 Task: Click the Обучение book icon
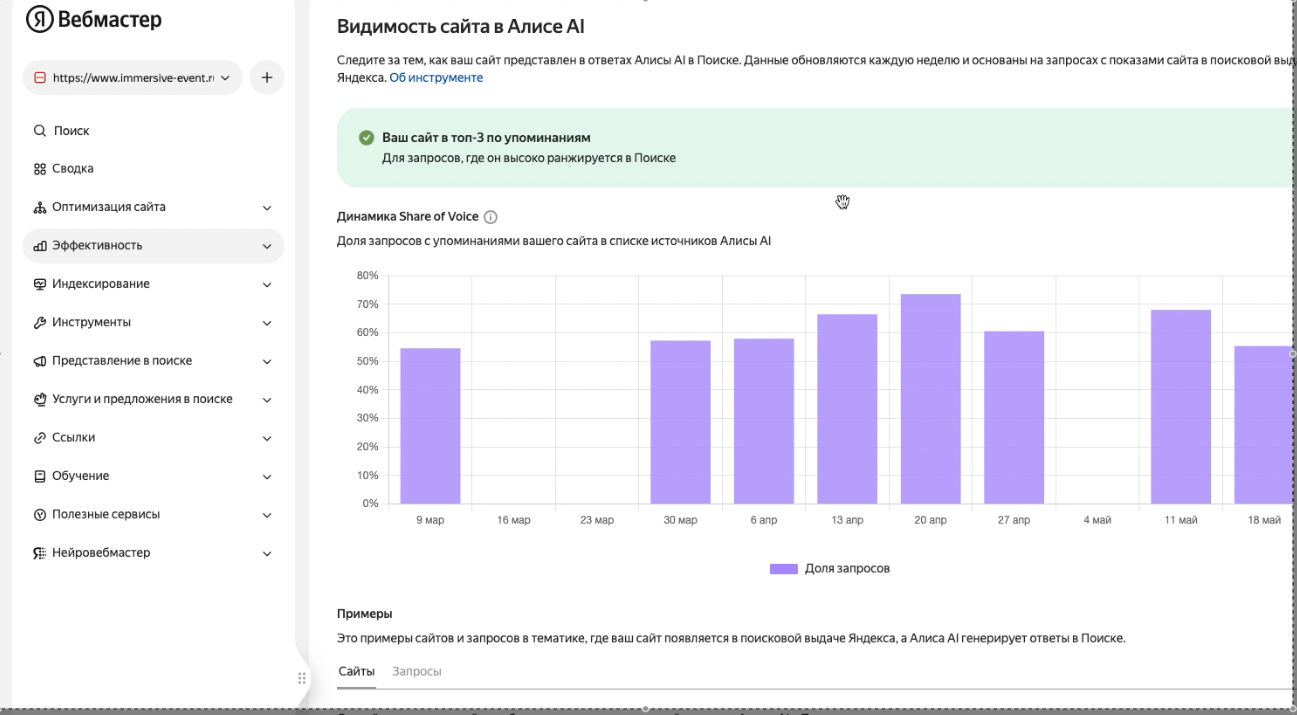click(x=40, y=476)
